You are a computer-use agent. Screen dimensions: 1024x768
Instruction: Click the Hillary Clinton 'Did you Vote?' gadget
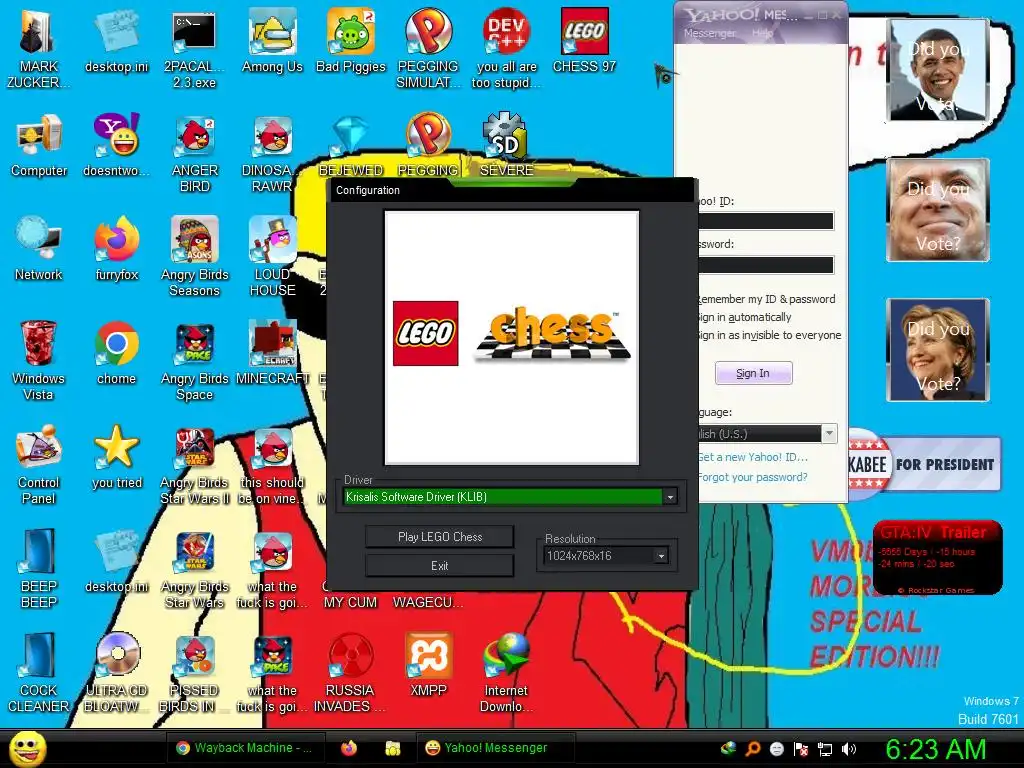tap(938, 349)
